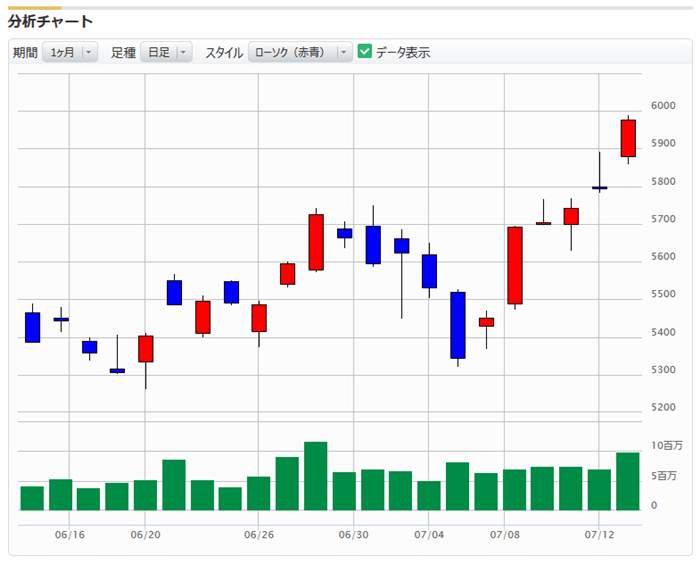This screenshot has height=564, width=700.
Task: Open the スタイル dropdown ローソク（赤青）
Action: (x=300, y=53)
